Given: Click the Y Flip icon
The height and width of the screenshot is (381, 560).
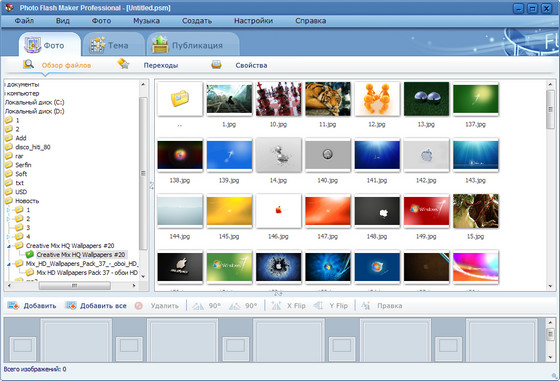Looking at the screenshot, I should (x=318, y=306).
